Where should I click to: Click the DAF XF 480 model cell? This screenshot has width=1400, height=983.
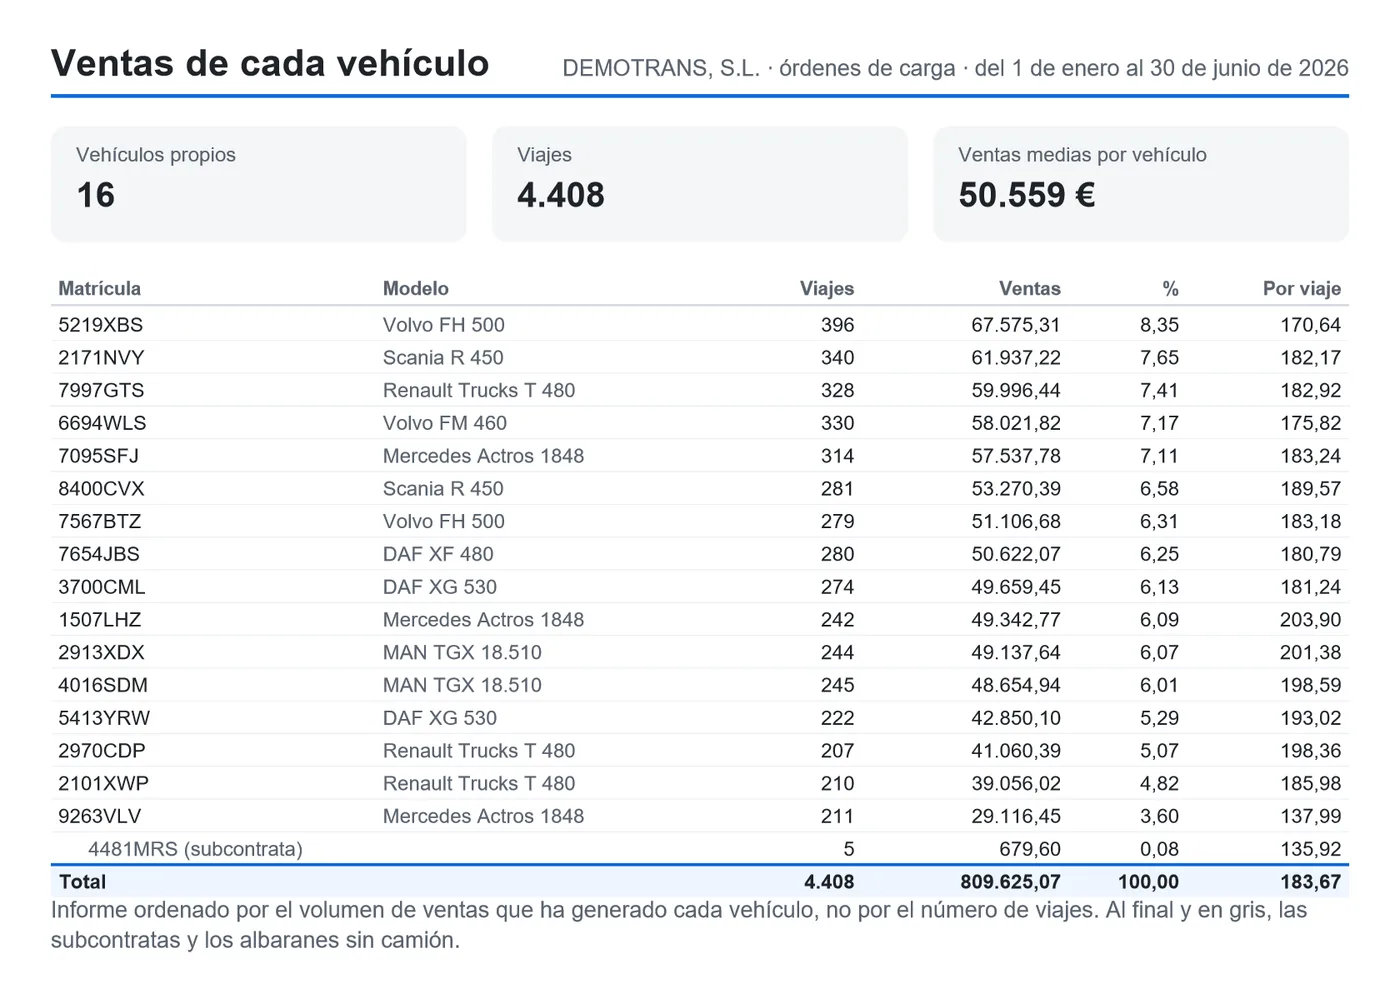click(x=438, y=554)
